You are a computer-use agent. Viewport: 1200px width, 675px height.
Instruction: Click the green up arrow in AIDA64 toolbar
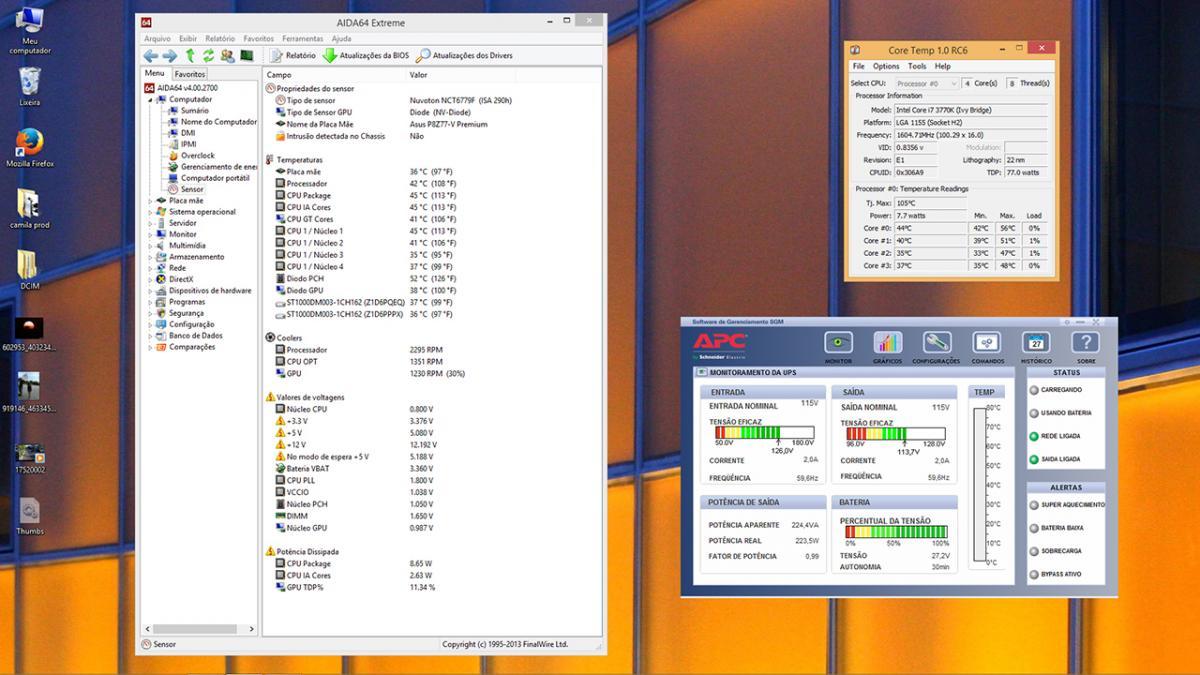click(x=189, y=56)
